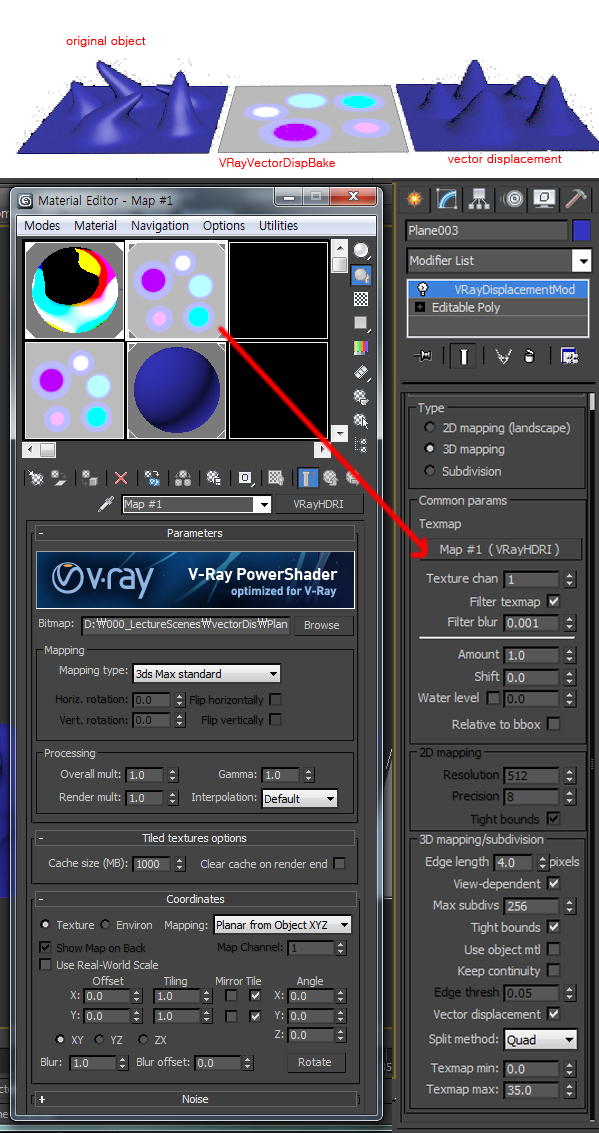The width and height of the screenshot is (599, 1133).
Task: Click the VRayHDRI map type button
Action: [x=319, y=504]
